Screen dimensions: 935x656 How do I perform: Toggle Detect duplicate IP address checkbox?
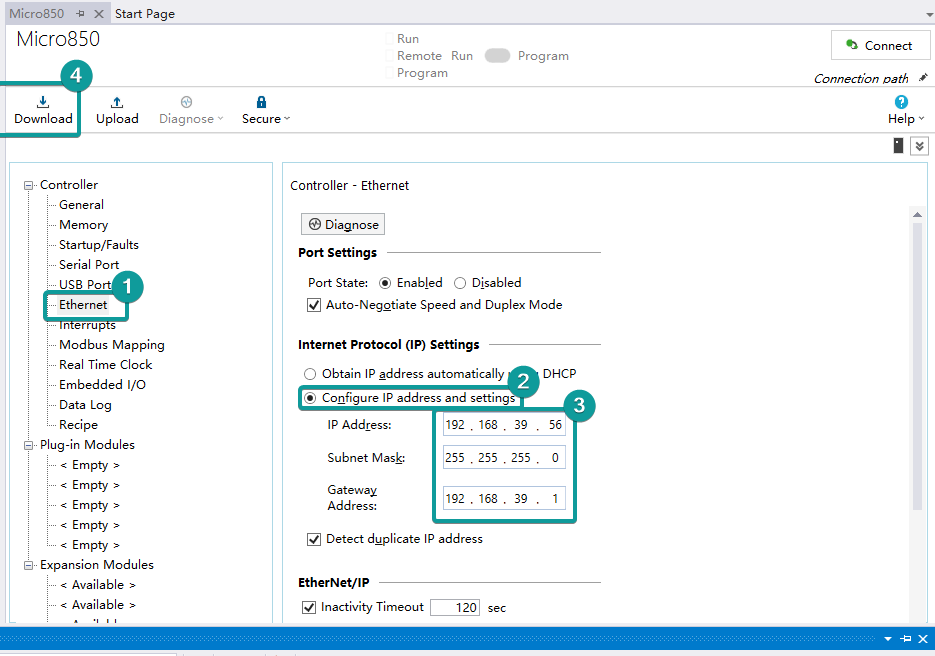(x=314, y=539)
